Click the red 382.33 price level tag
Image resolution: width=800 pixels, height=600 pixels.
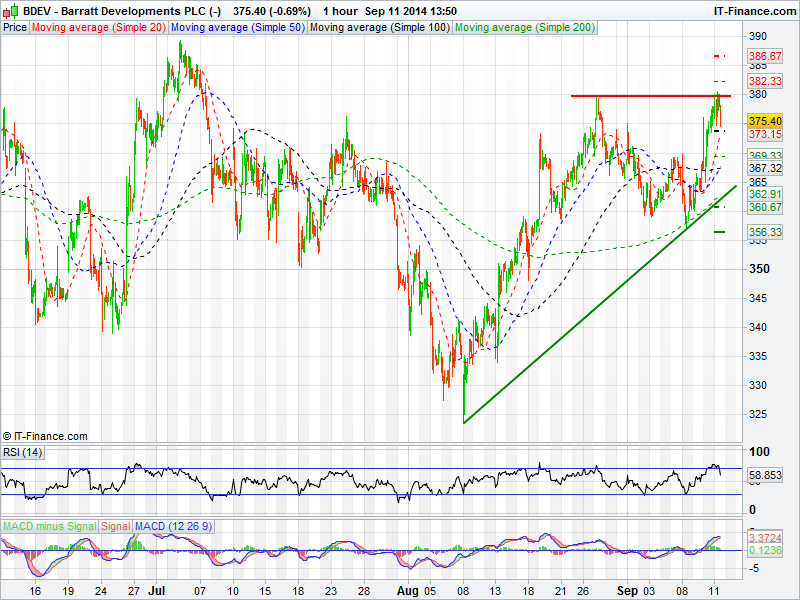[764, 81]
